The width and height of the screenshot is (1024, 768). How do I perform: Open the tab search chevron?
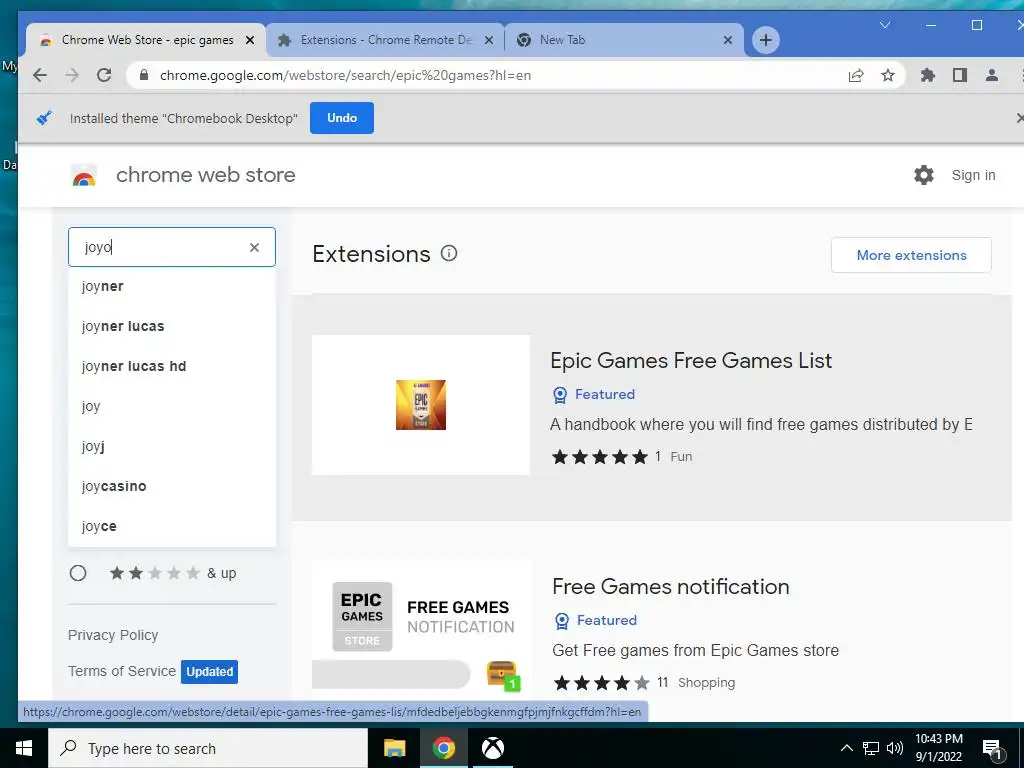coord(885,25)
